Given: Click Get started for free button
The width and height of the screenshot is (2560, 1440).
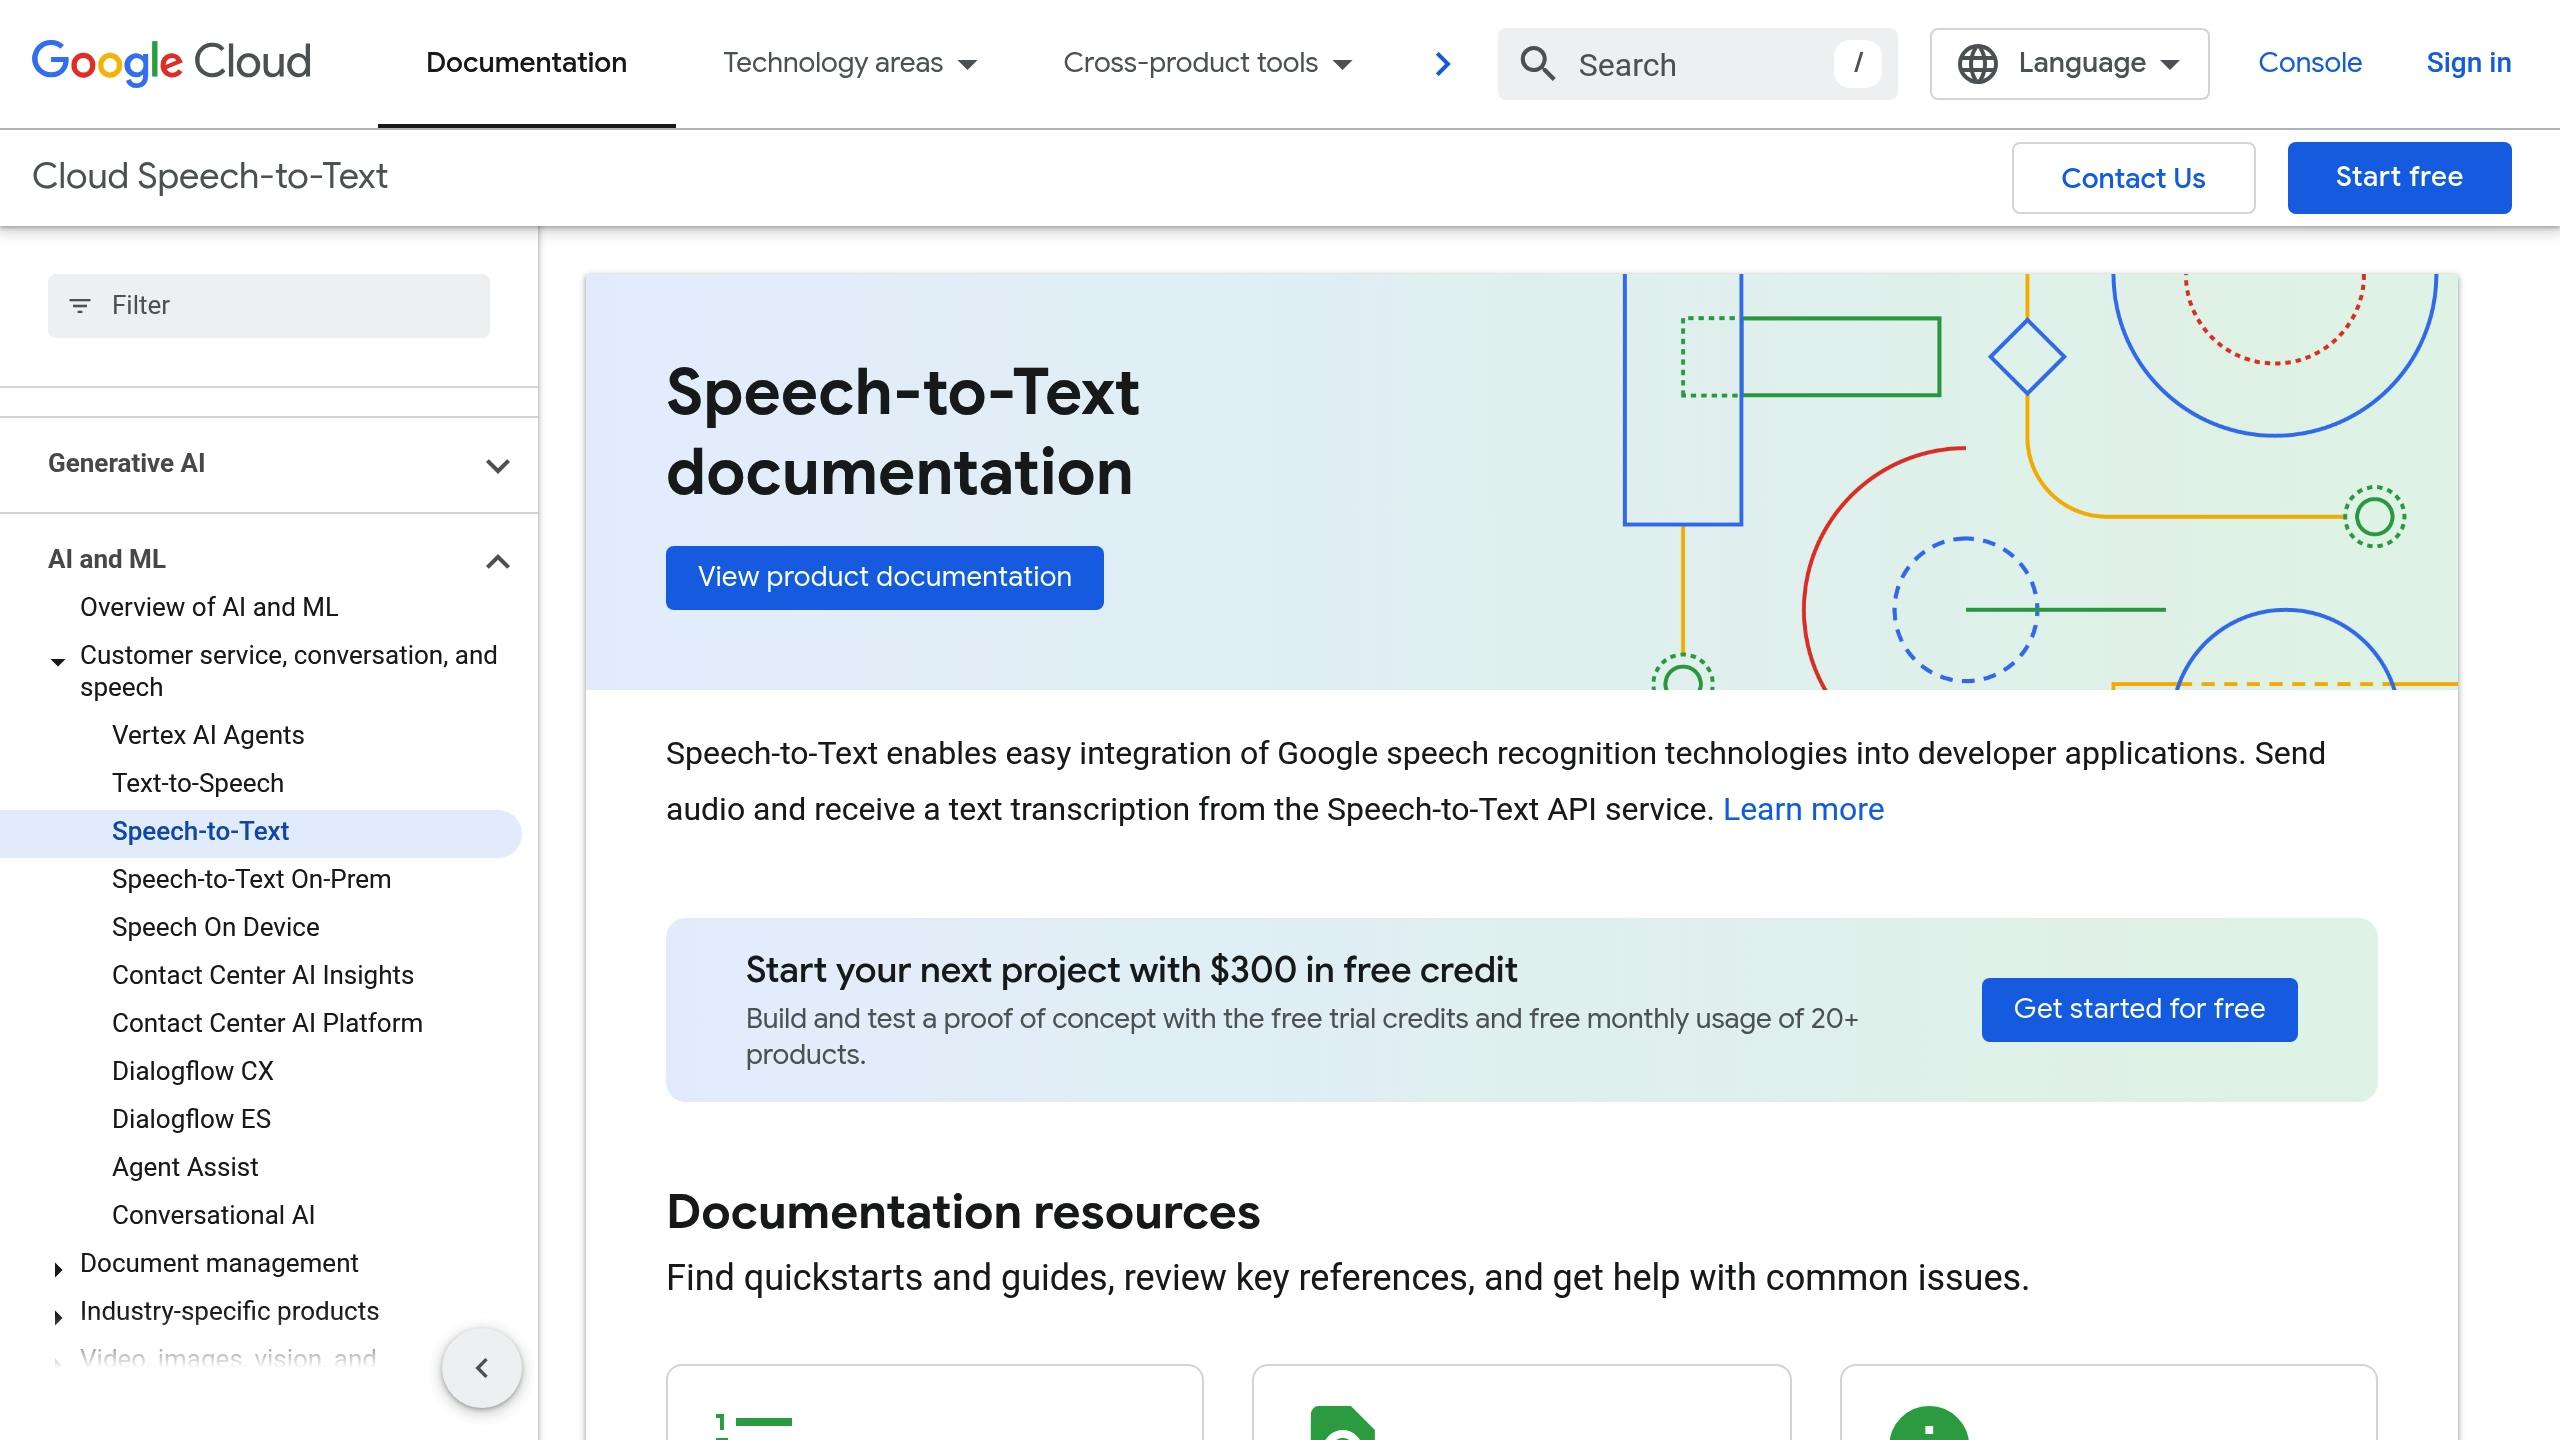Looking at the screenshot, I should pyautogui.click(x=2139, y=1009).
